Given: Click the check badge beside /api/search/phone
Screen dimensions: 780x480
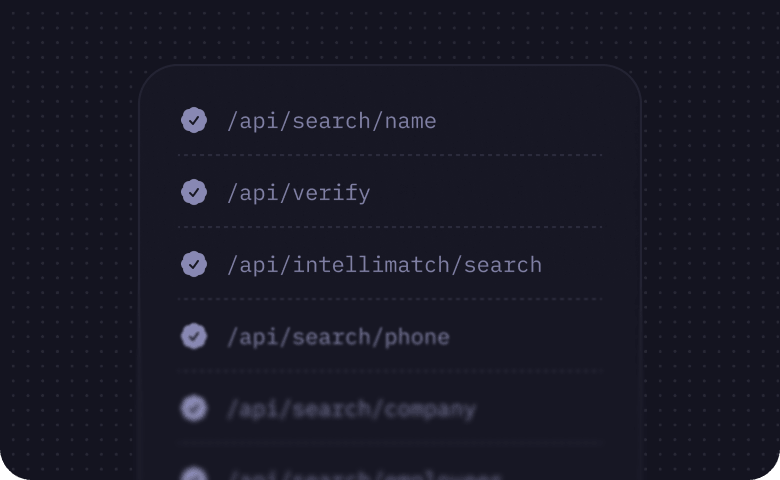Looking at the screenshot, I should pos(194,336).
